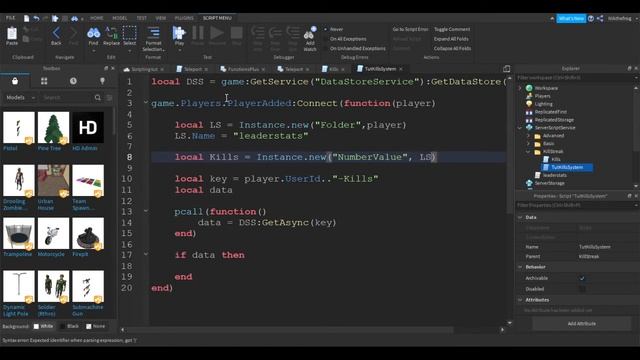
Task: Open the Recent clock tab in Toolbox
Action: tap(73, 81)
